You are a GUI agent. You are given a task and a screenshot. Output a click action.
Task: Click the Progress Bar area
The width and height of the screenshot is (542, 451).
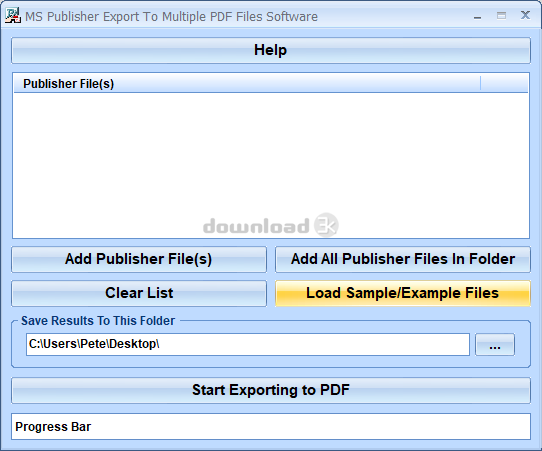pos(271,427)
